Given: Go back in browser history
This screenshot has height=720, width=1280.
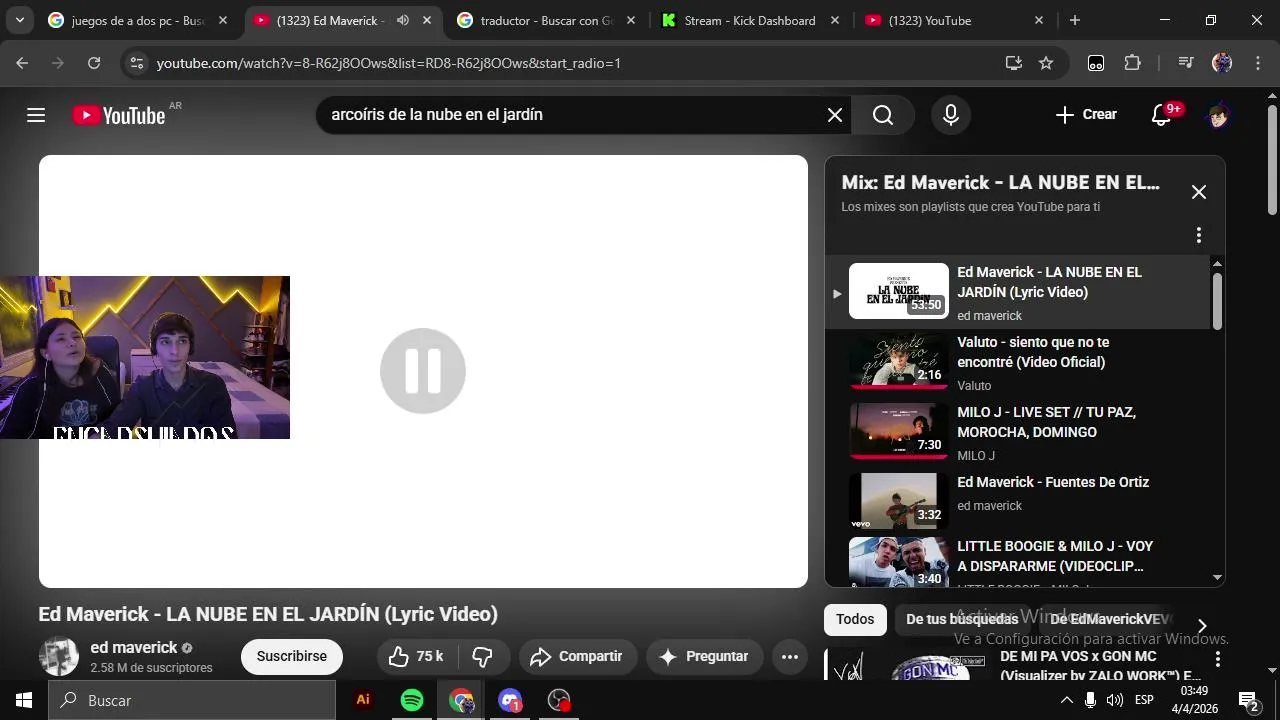Looking at the screenshot, I should pyautogui.click(x=22, y=63).
